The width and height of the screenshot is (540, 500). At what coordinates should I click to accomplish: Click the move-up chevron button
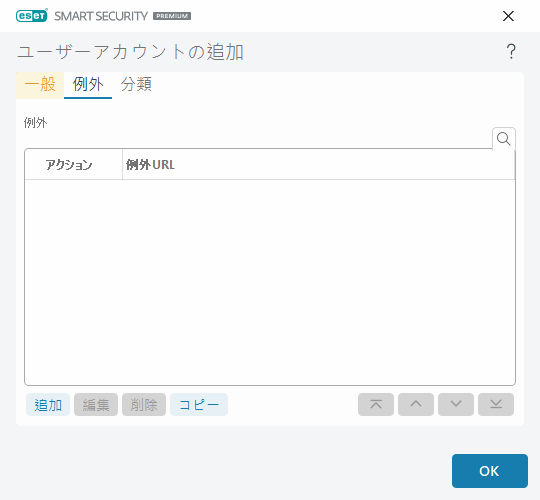[x=416, y=404]
